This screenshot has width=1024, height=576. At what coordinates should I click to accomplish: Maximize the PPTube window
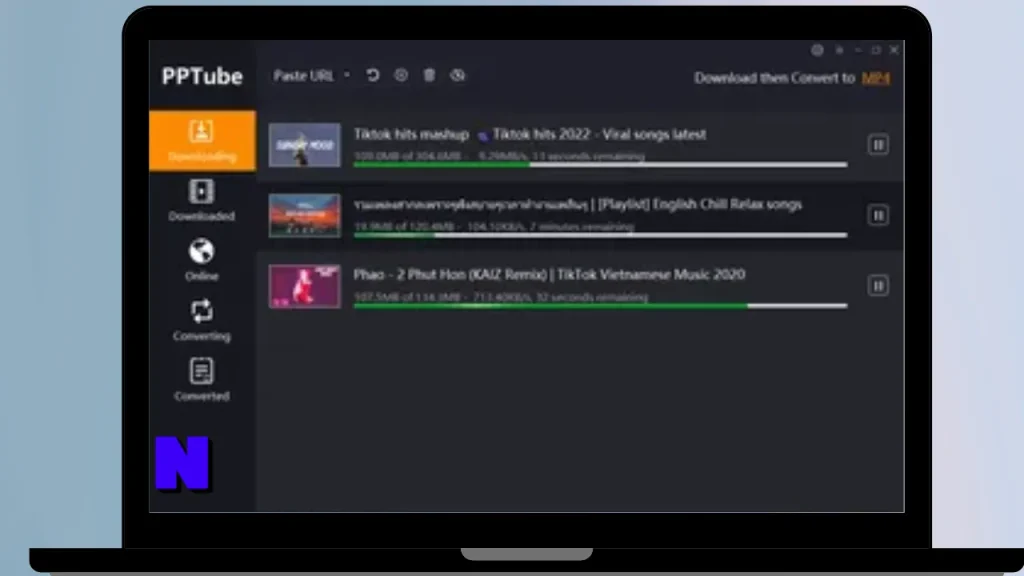click(x=876, y=50)
